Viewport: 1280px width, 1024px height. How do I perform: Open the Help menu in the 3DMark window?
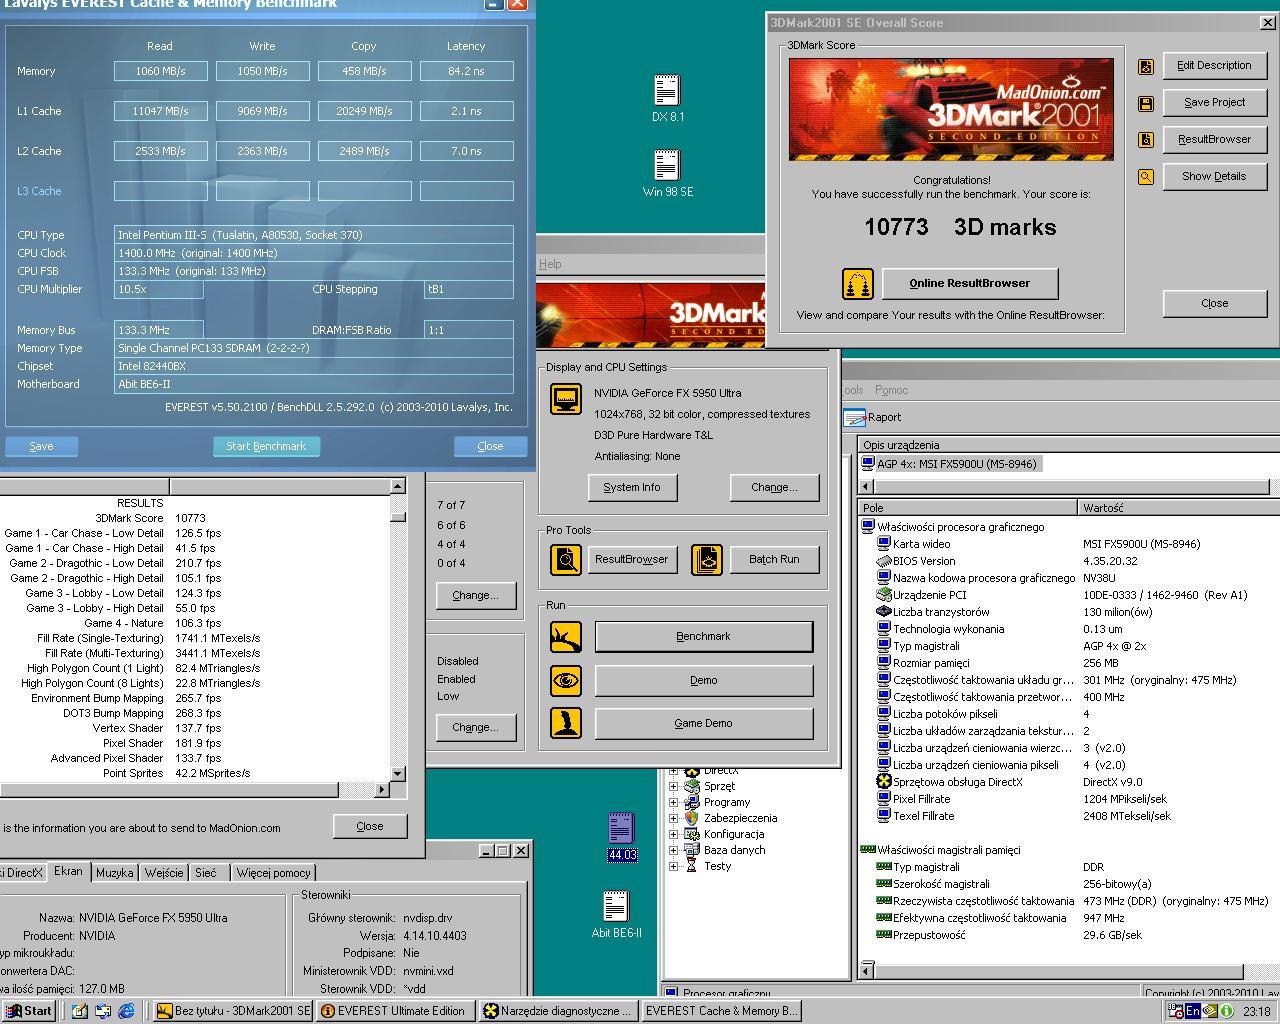click(x=550, y=264)
